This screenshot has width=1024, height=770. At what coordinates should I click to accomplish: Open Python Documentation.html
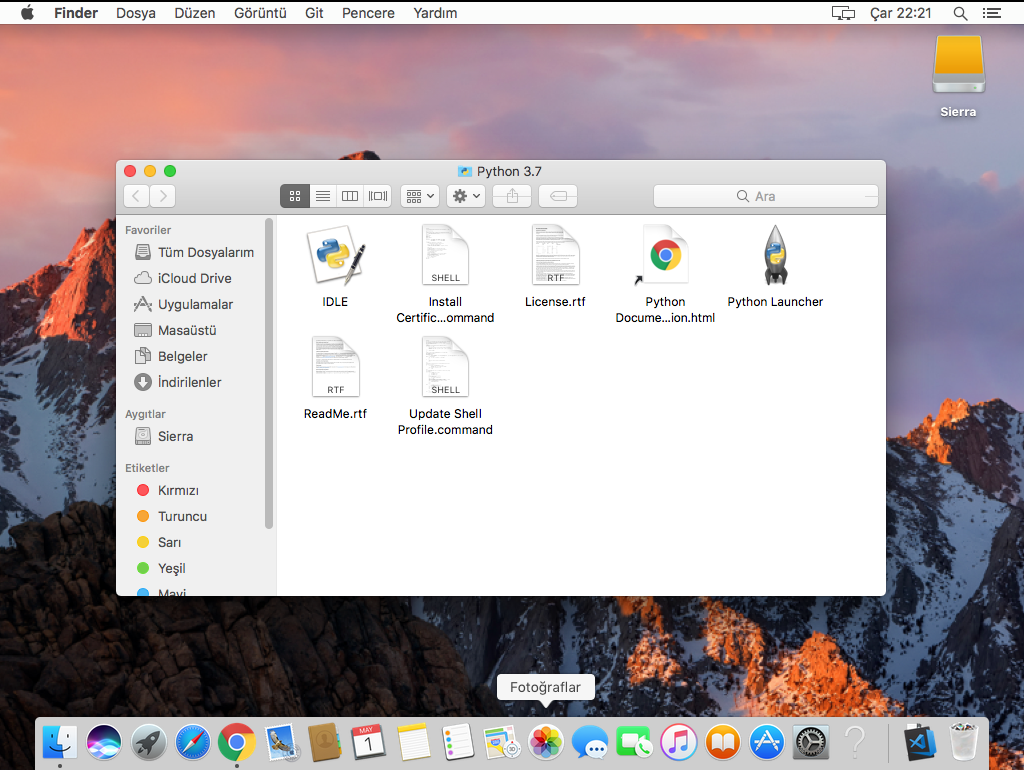click(x=665, y=255)
